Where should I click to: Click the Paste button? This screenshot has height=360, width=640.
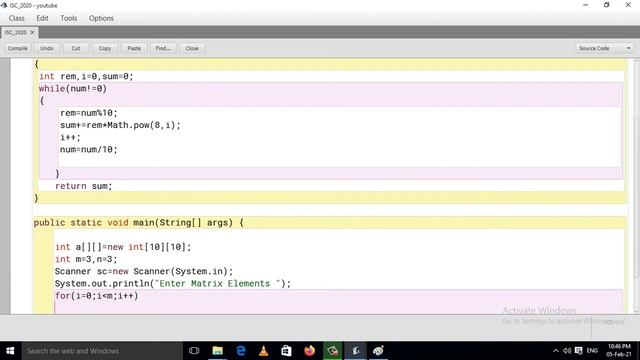(x=134, y=48)
